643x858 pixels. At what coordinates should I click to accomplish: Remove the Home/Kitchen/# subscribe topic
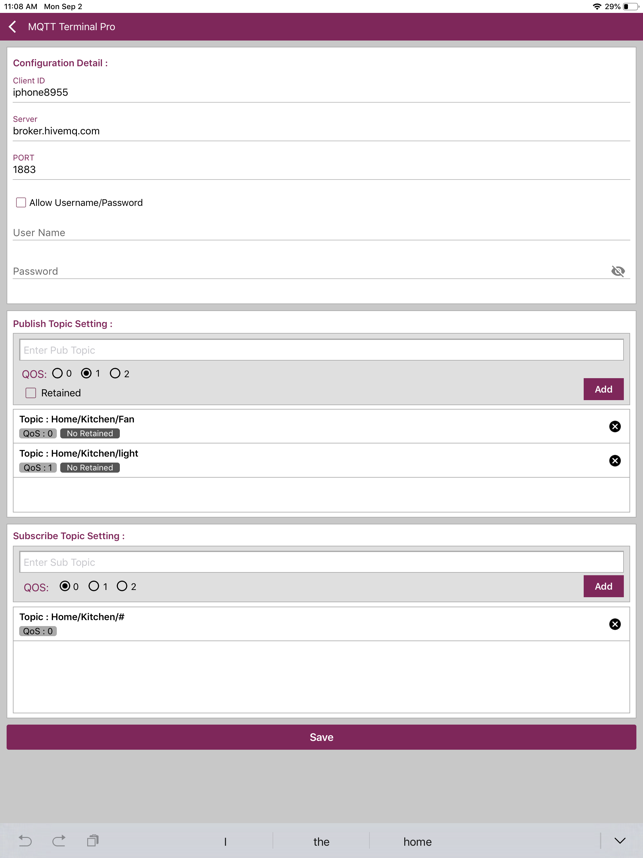[615, 624]
